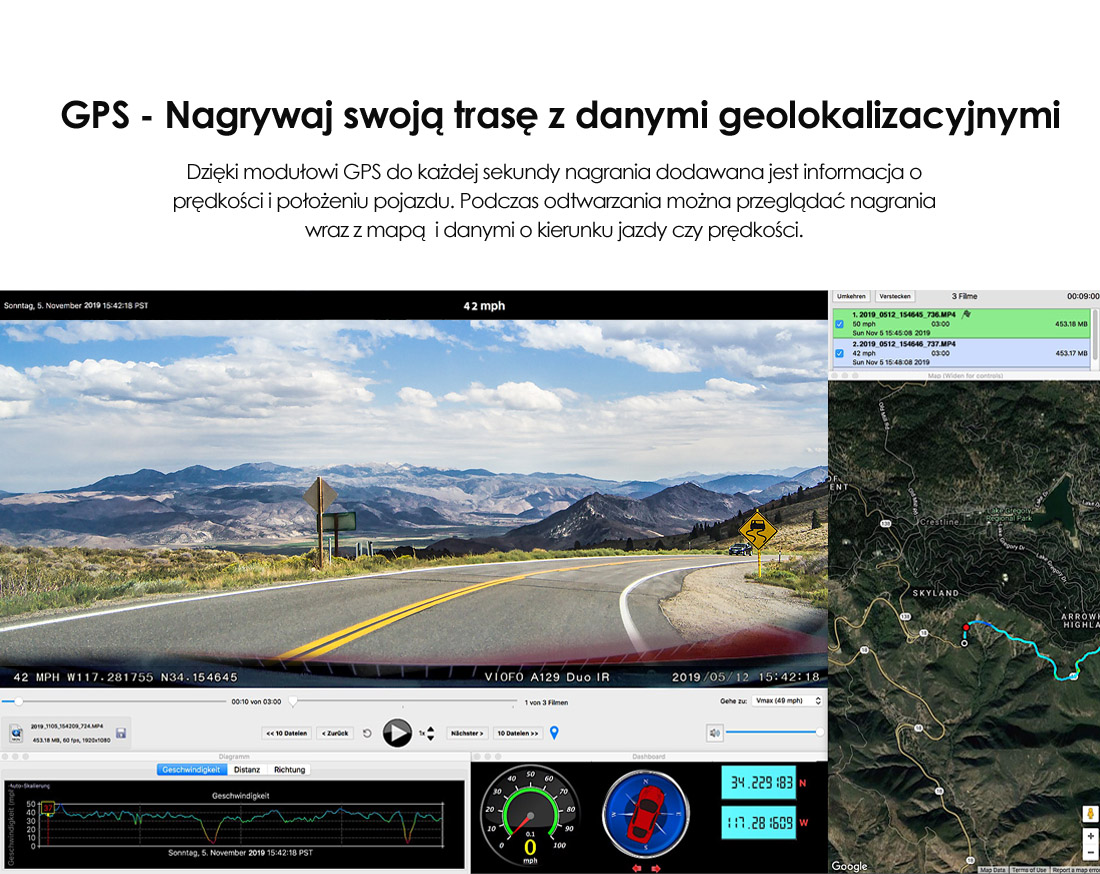This screenshot has width=1100, height=874.
Task: Click the save floppy disk icon
Action: (x=121, y=734)
